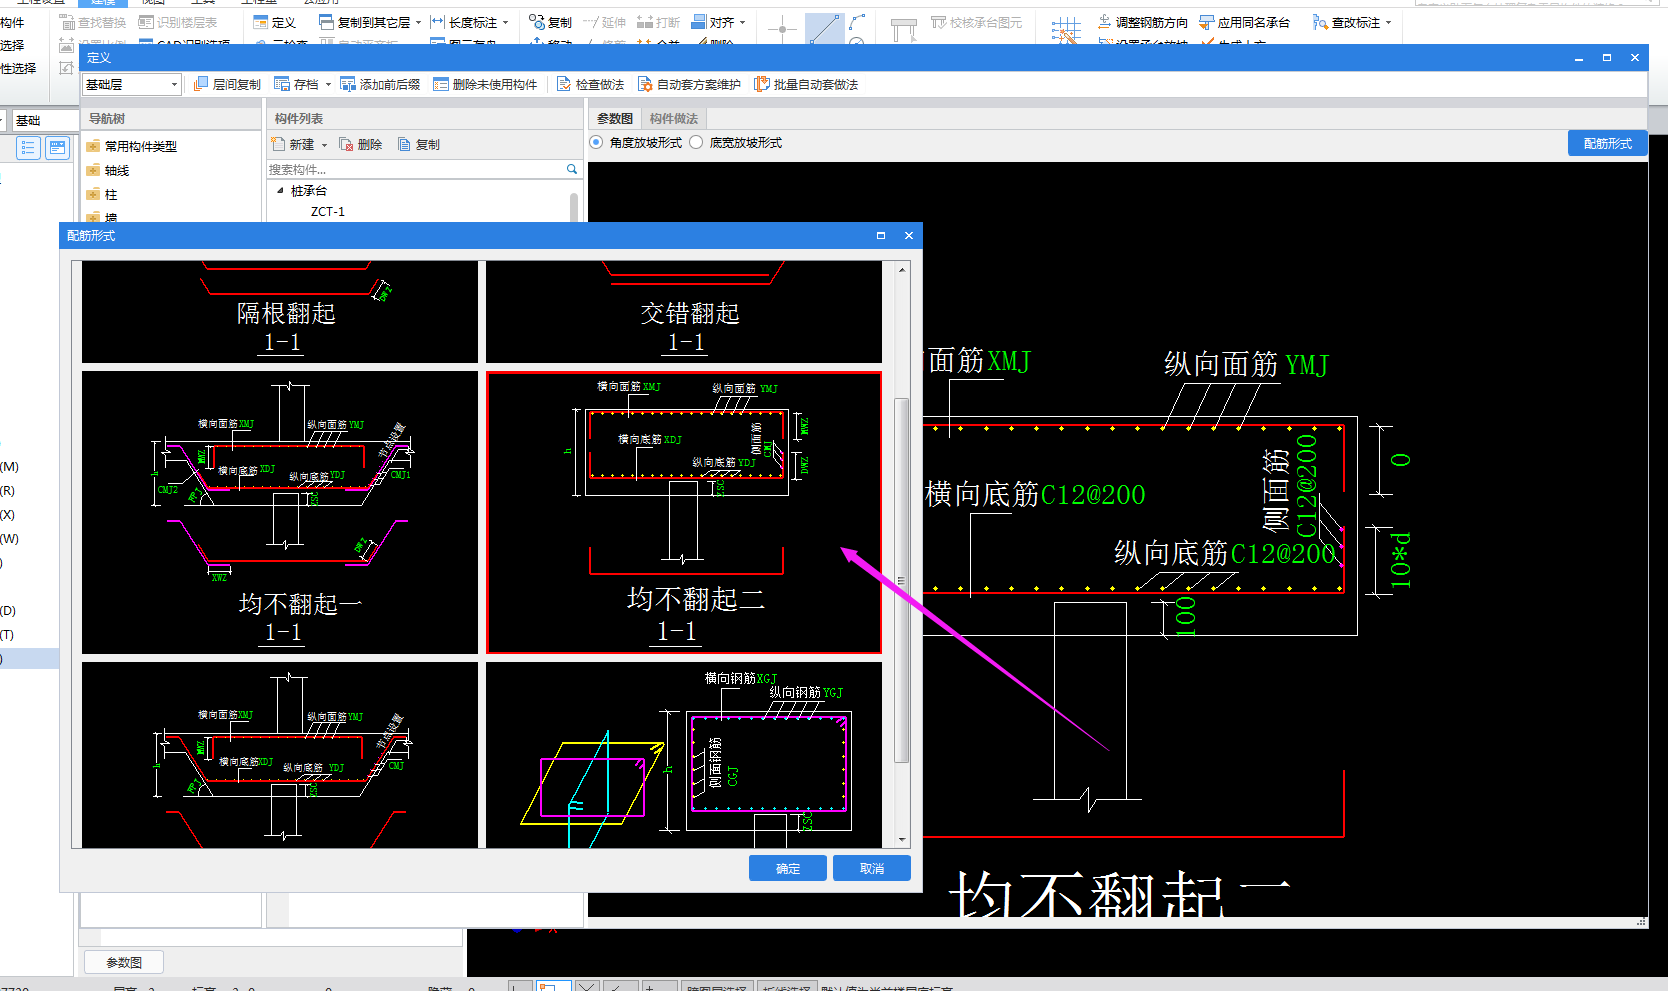Screen dimensions: 1668x991
Task: Click the 校核承台图元 icon
Action: [938, 22]
